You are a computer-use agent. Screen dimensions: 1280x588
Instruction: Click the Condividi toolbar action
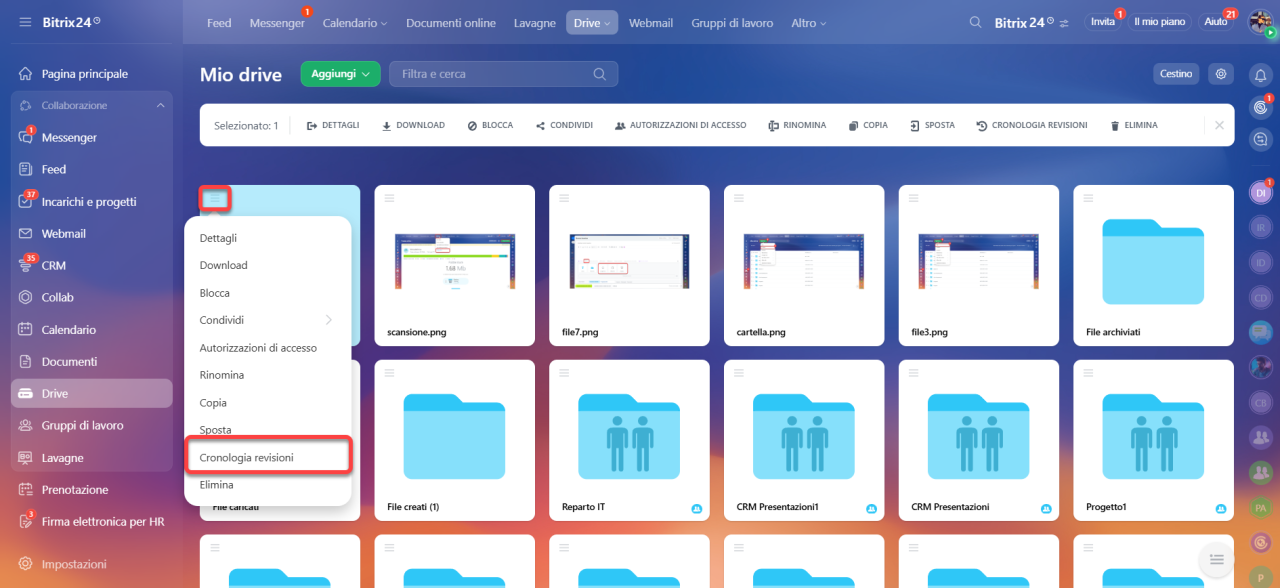(x=564, y=125)
